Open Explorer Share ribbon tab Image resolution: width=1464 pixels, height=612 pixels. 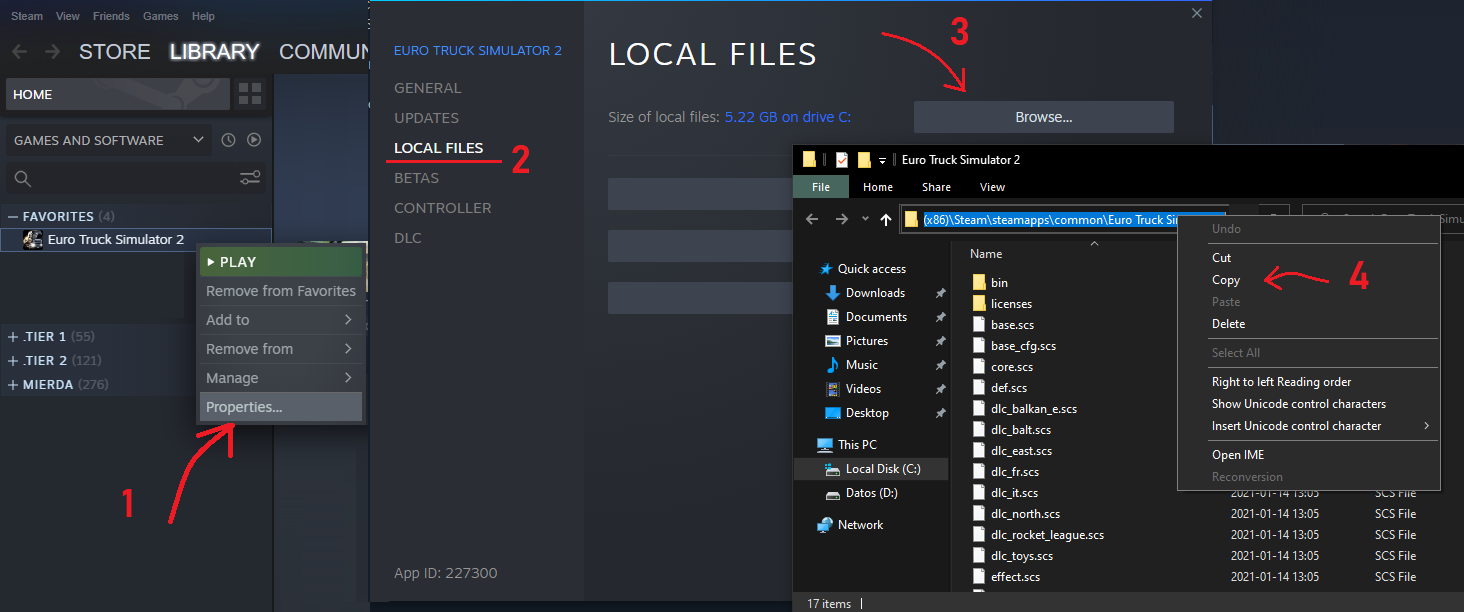(937, 187)
